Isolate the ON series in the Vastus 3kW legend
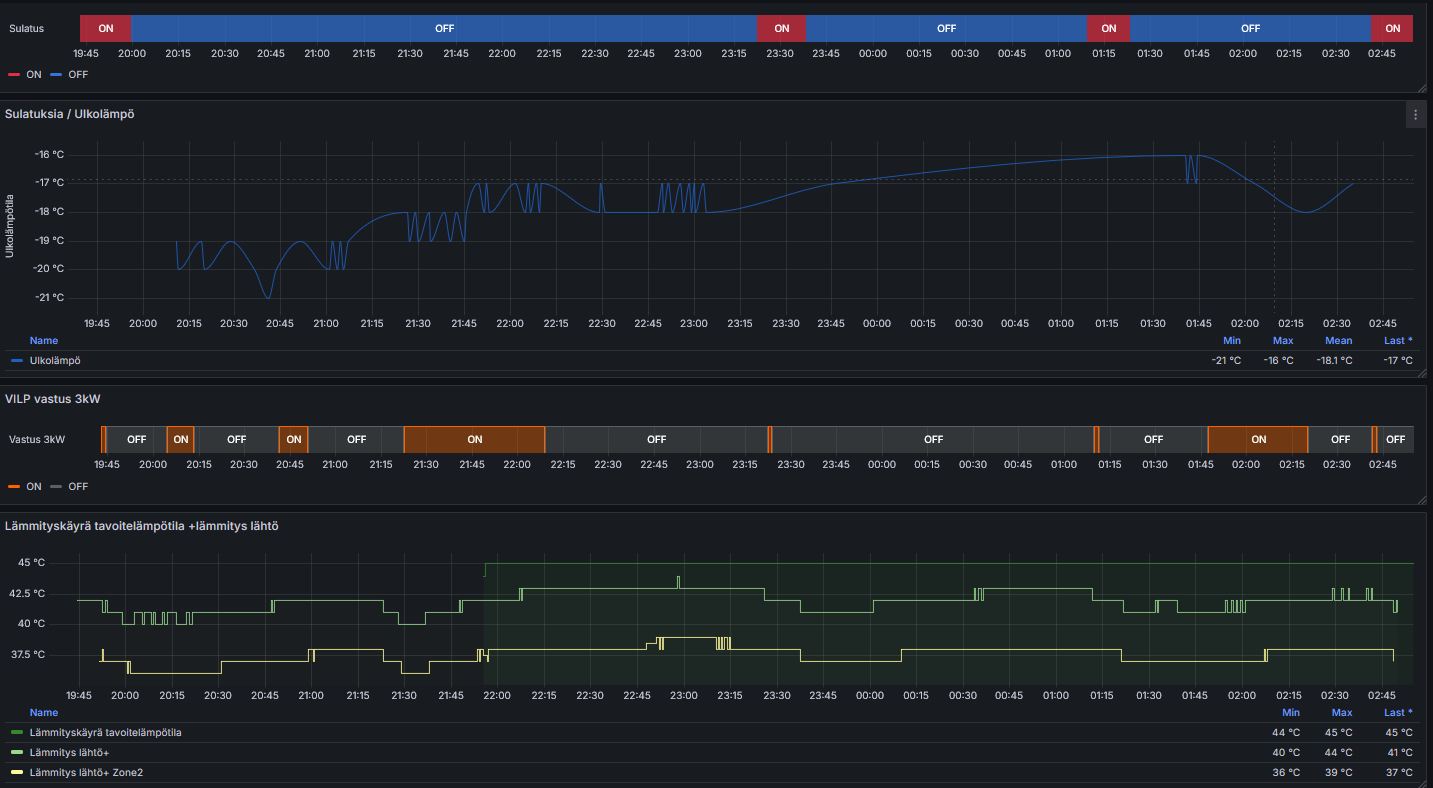This screenshot has width=1433, height=788. [x=34, y=487]
